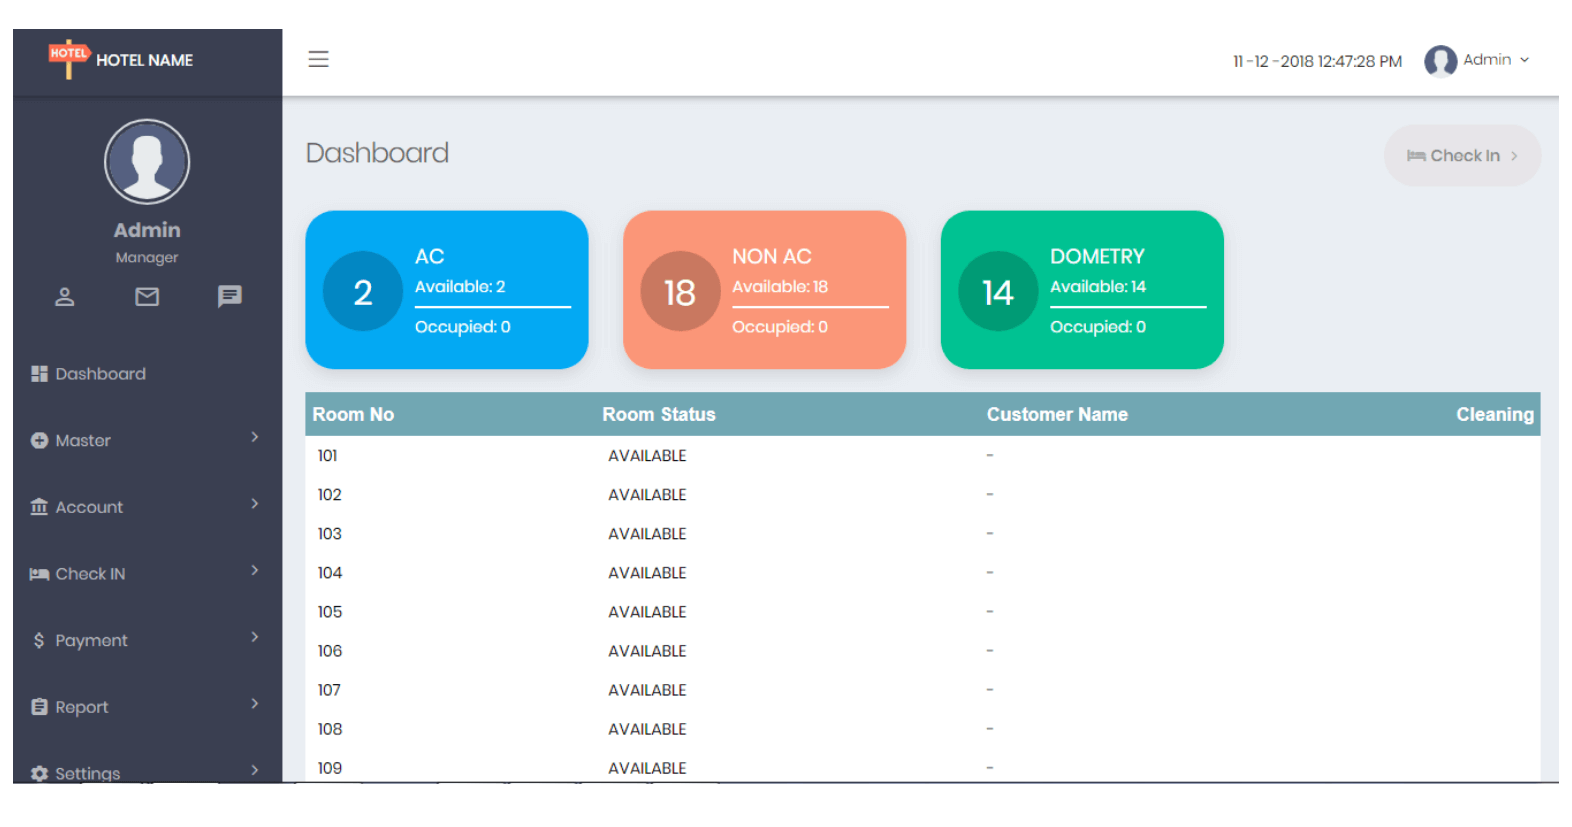
Task: Open the Check IN sidebar menu
Action: (90, 574)
